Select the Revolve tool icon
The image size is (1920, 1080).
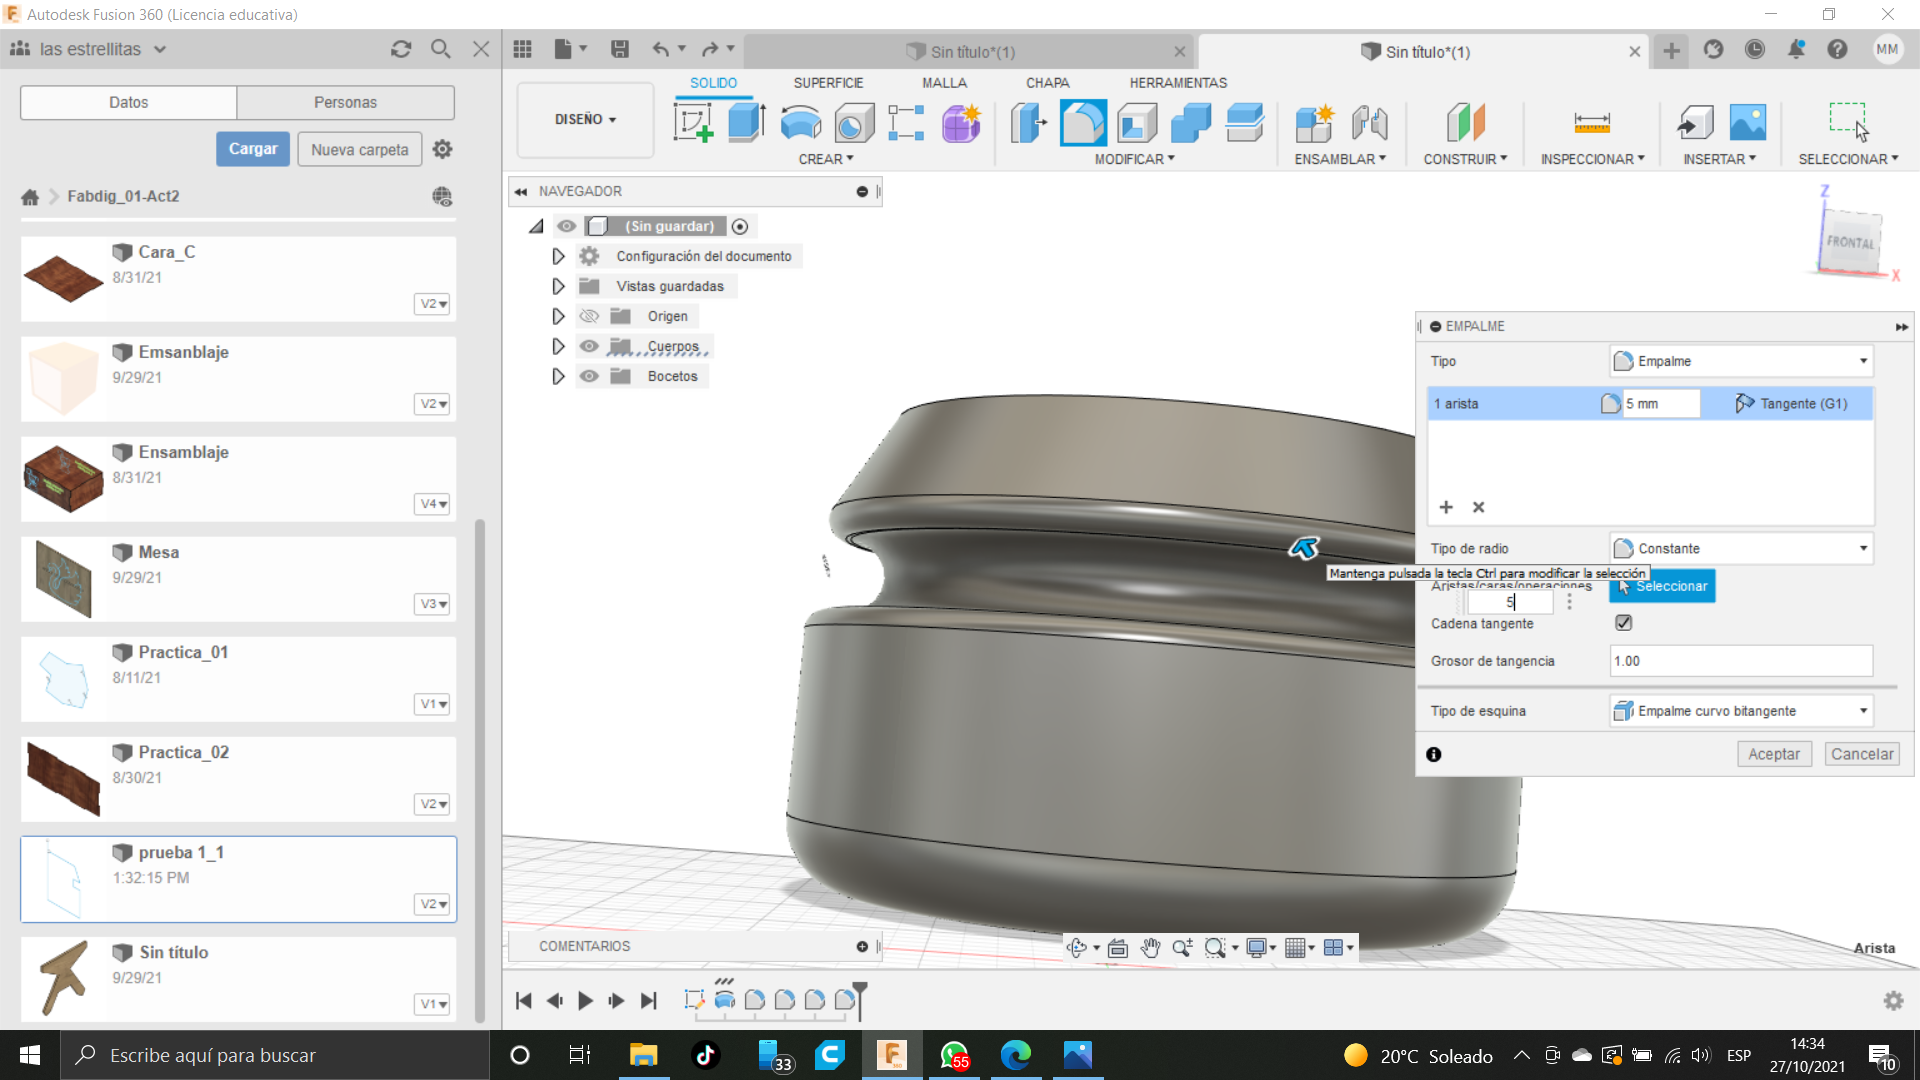[800, 123]
